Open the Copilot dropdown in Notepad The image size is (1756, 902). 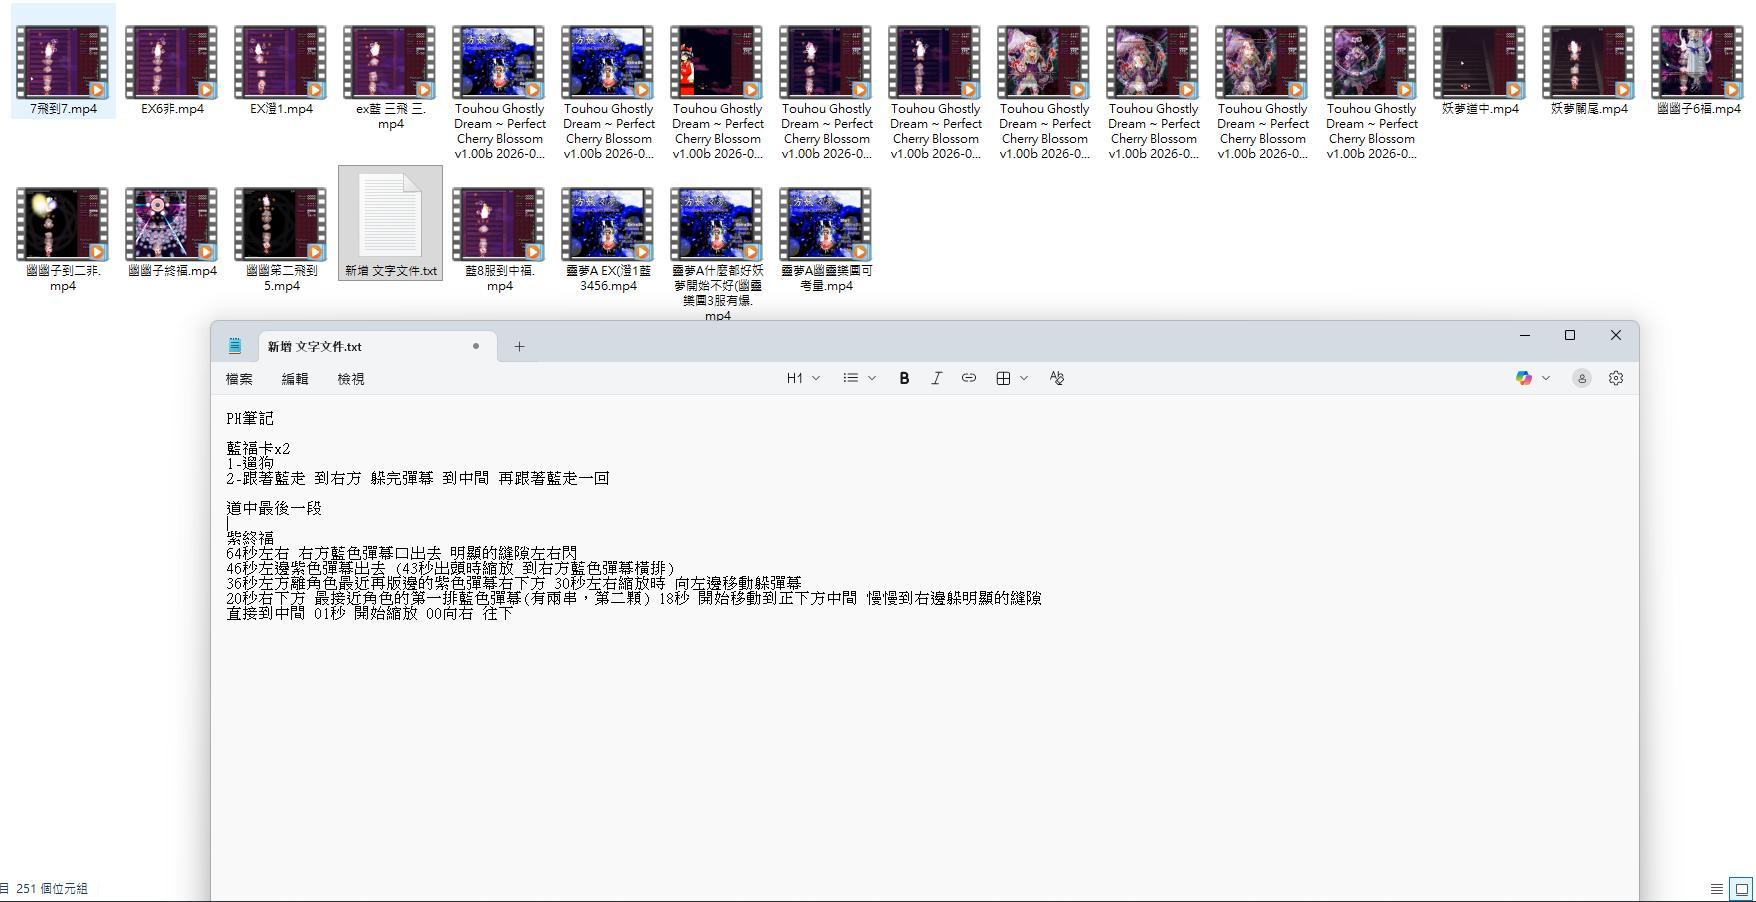click(x=1532, y=378)
